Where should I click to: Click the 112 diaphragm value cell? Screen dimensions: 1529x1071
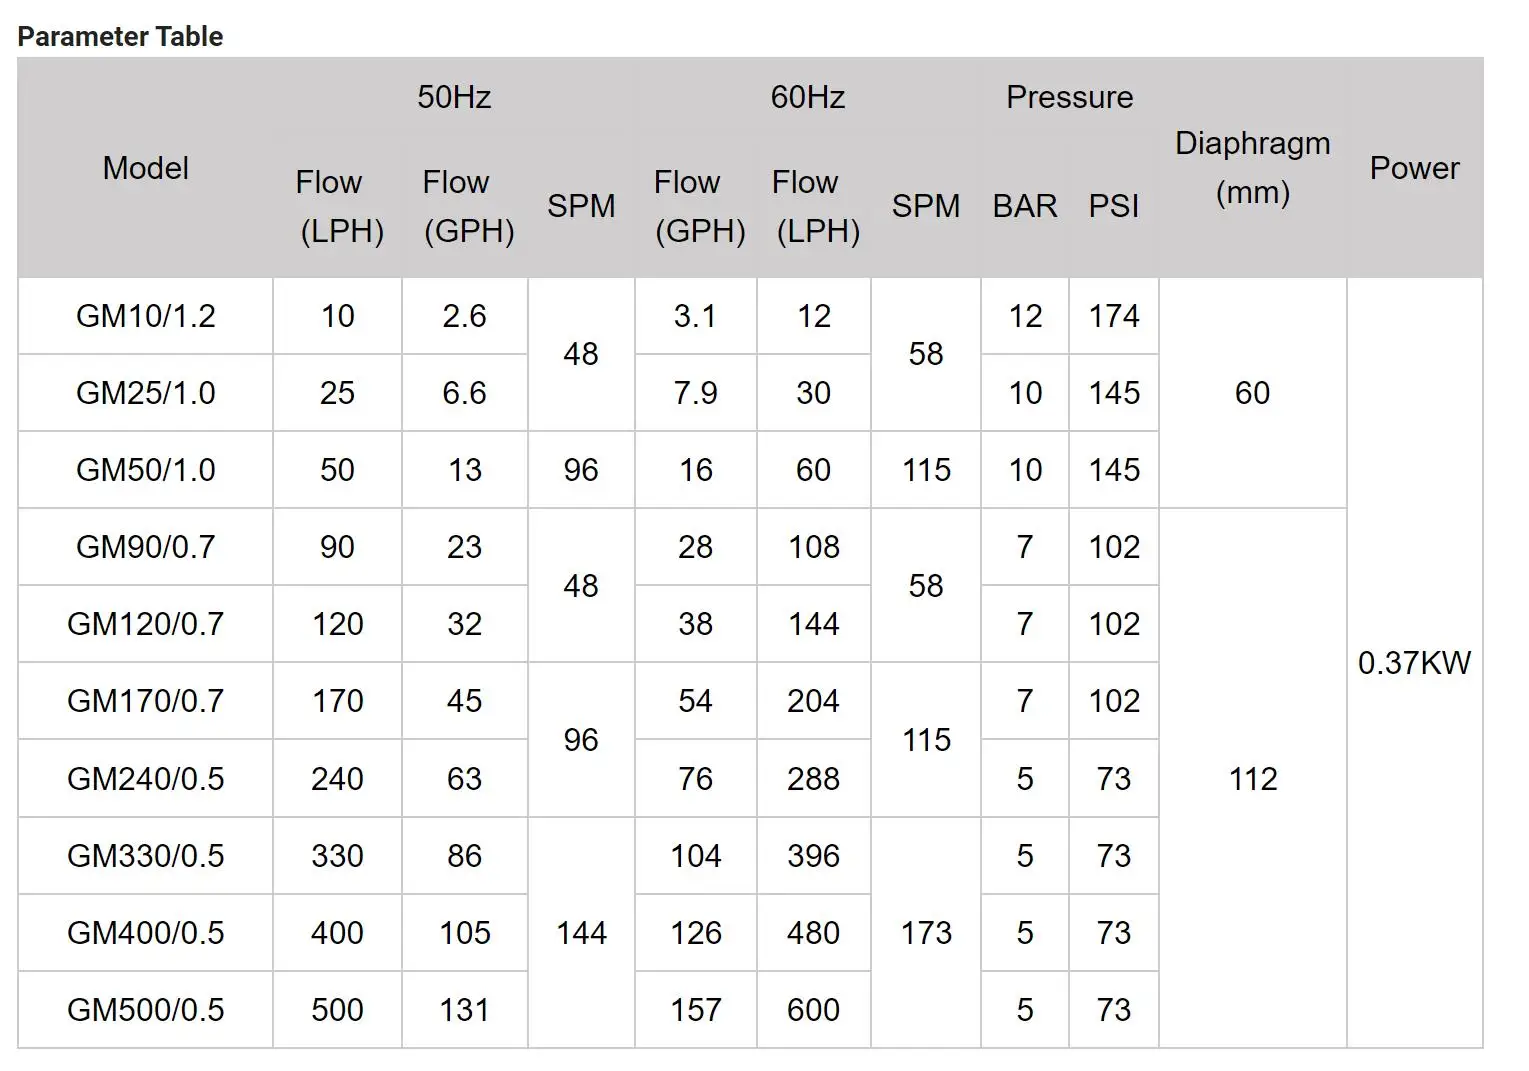1253,779
